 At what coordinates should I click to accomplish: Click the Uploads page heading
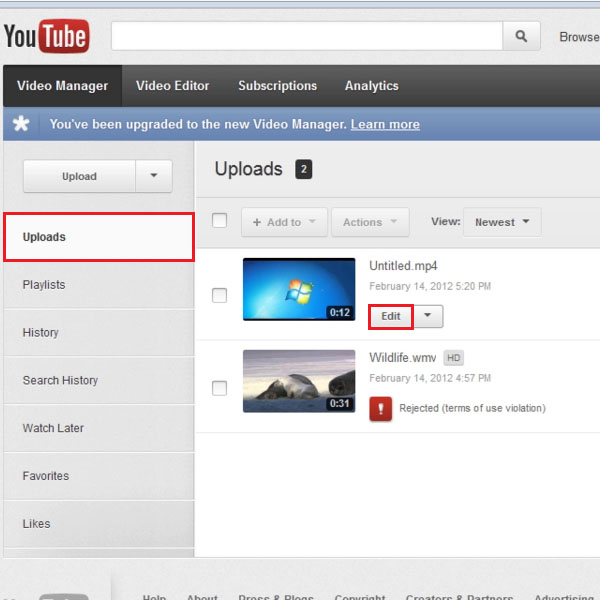coord(249,169)
